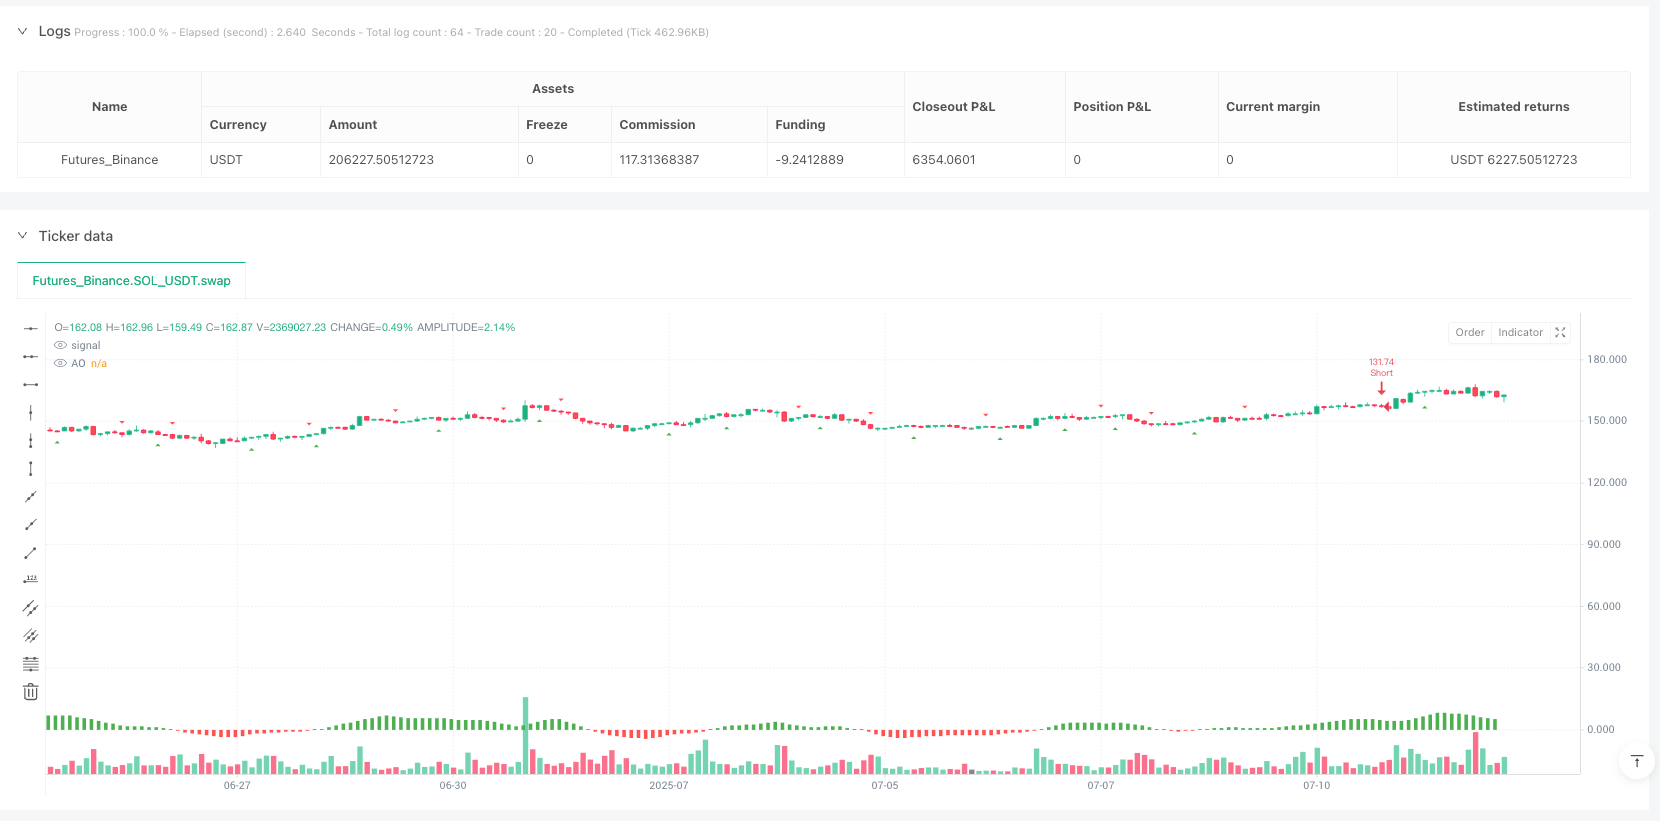1660x821 pixels.
Task: Click the trash icon to delete drawings
Action: pos(31,692)
